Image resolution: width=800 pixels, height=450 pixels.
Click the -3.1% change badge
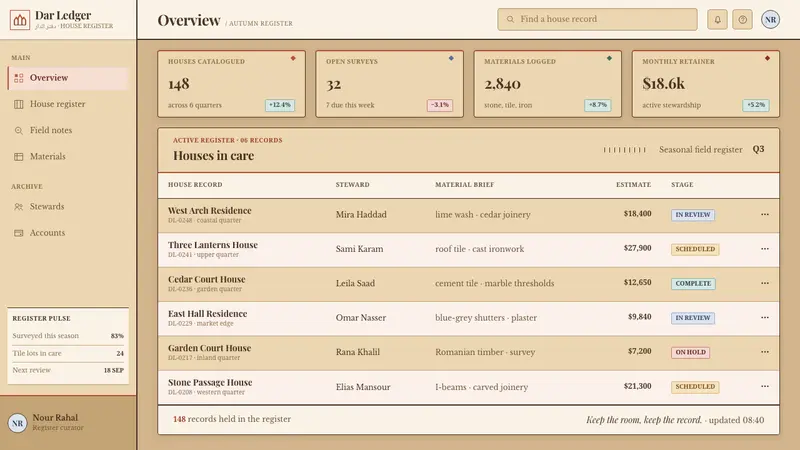coord(439,105)
